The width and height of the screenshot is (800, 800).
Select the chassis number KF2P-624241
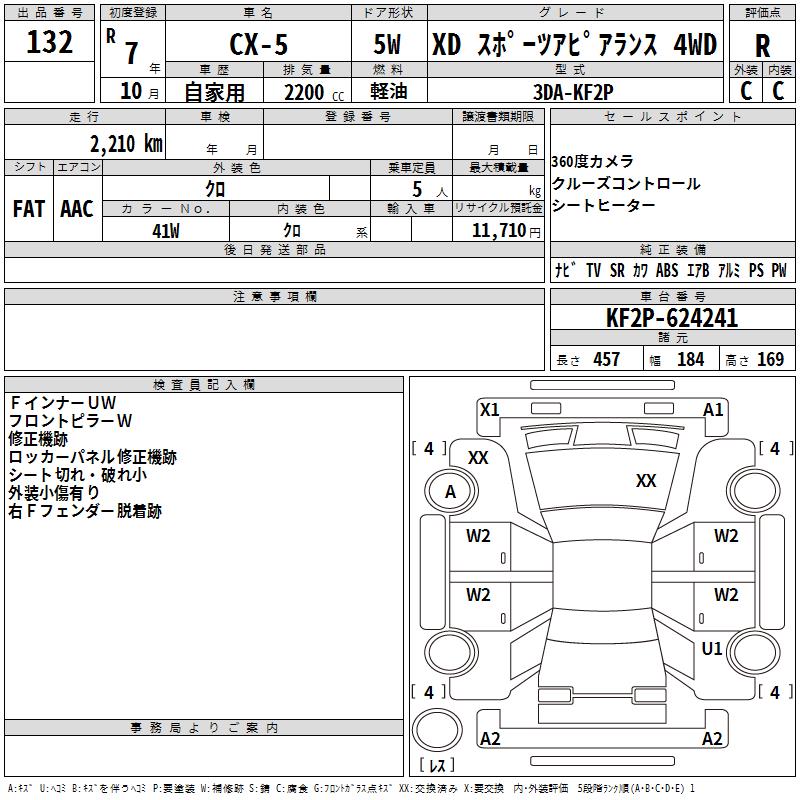point(672,318)
